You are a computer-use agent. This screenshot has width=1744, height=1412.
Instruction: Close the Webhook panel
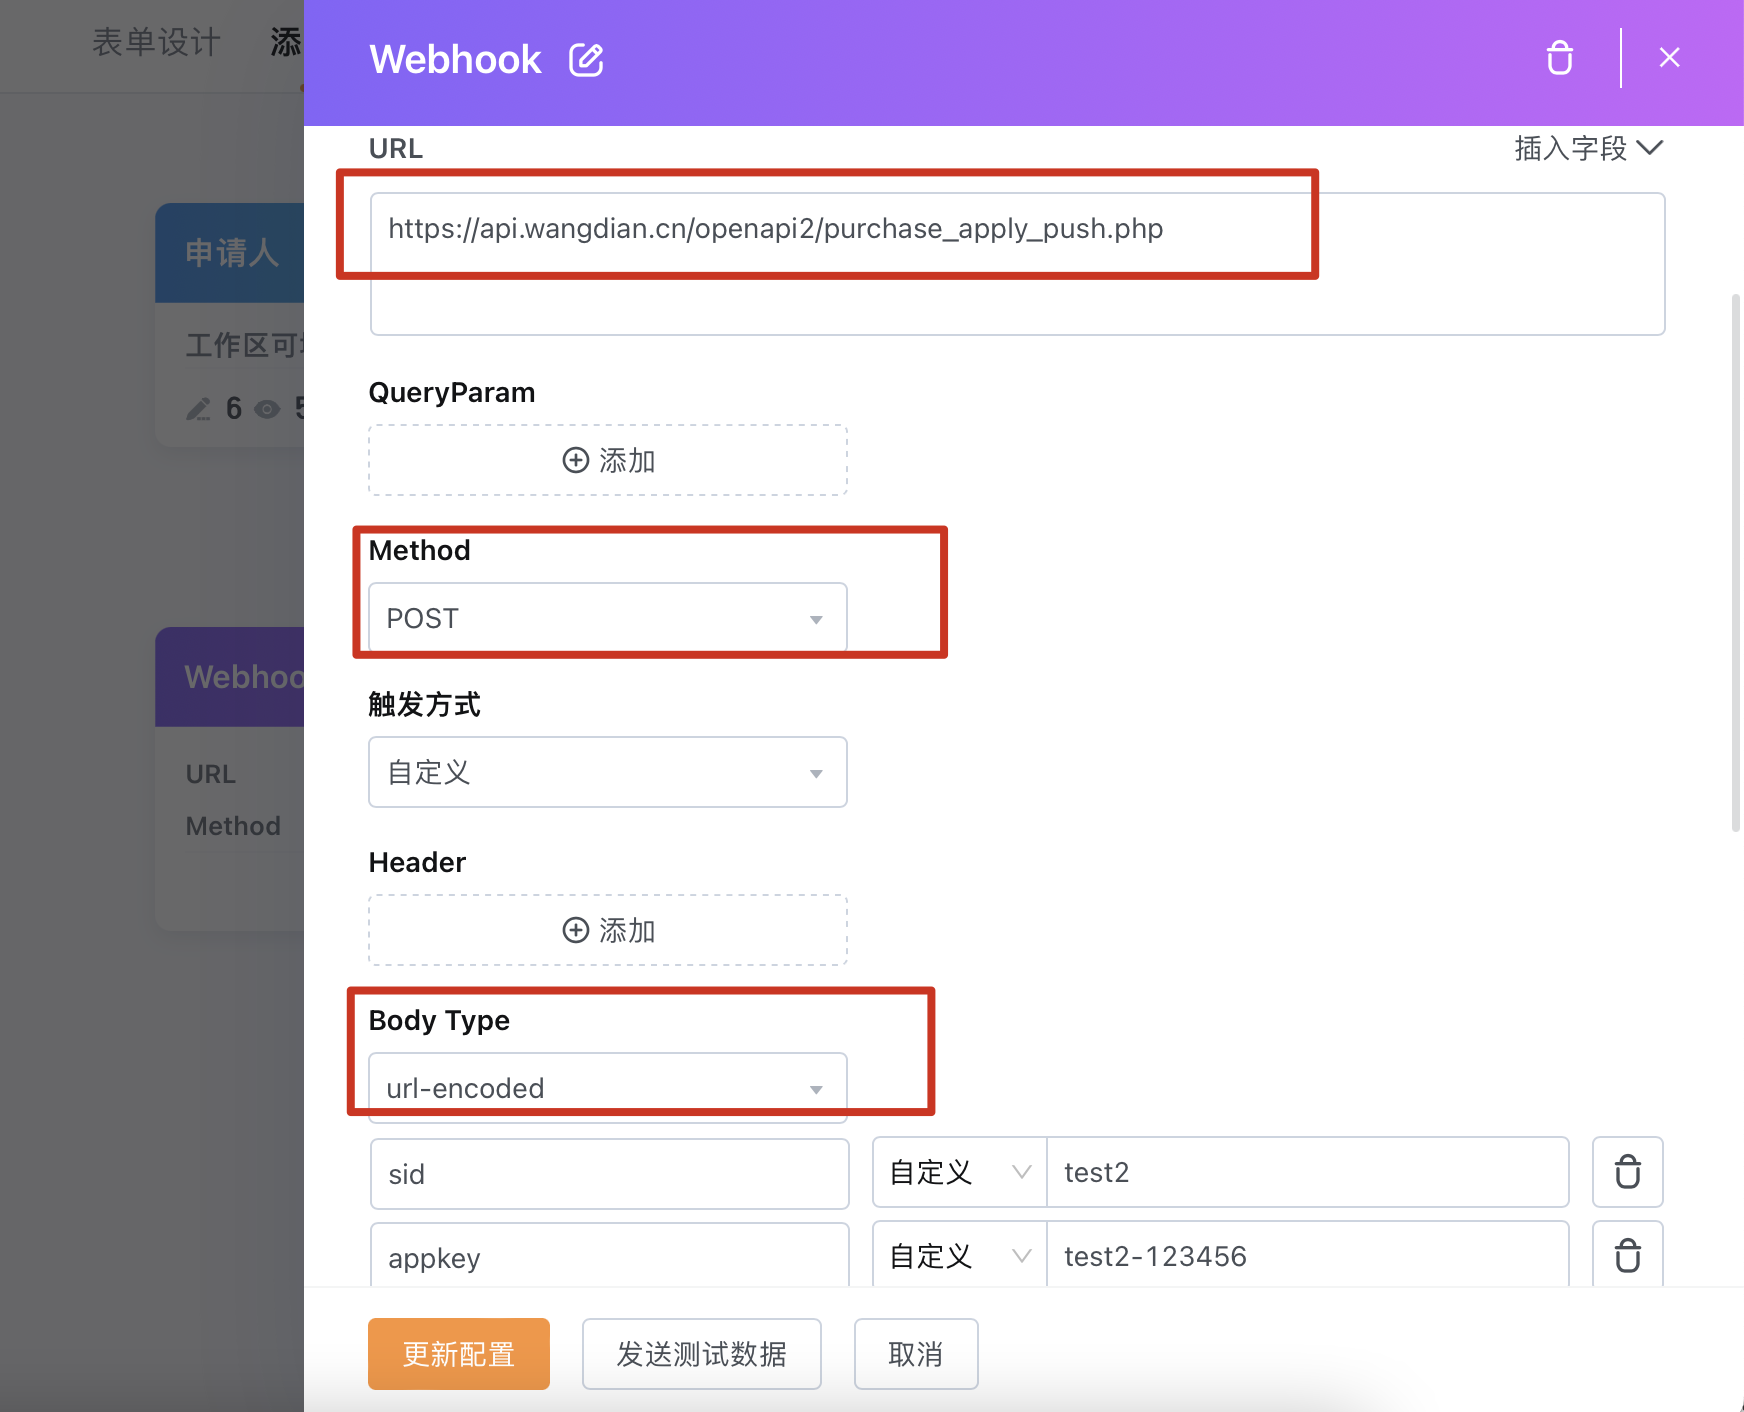pyautogui.click(x=1669, y=58)
